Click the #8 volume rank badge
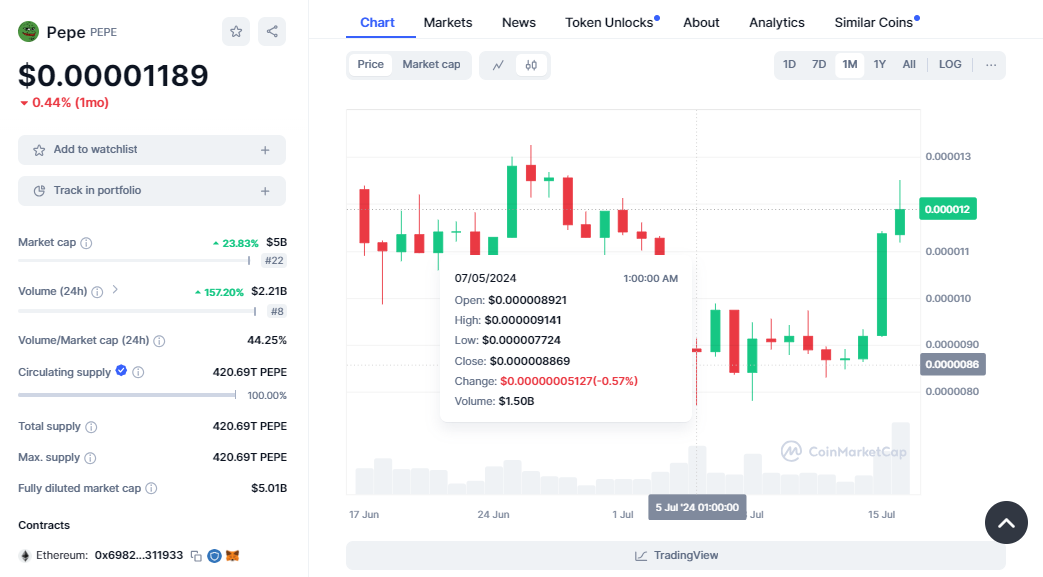The height and width of the screenshot is (577, 1043). click(x=277, y=311)
